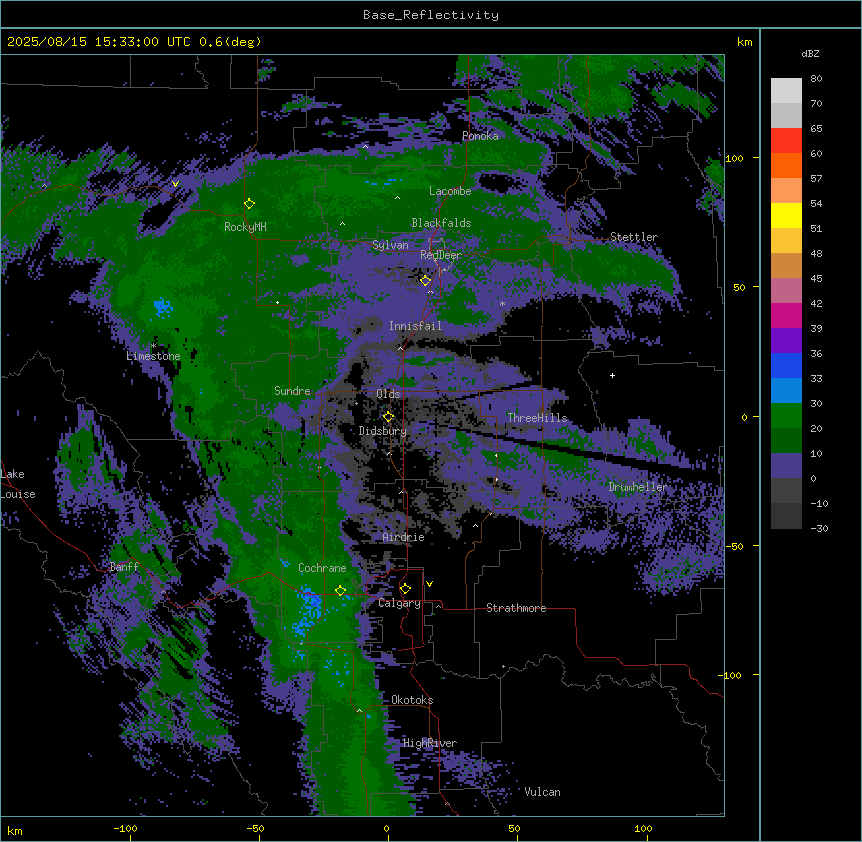Image resolution: width=862 pixels, height=842 pixels.
Task: Click the km unit label at bottom left
Action: [15, 831]
